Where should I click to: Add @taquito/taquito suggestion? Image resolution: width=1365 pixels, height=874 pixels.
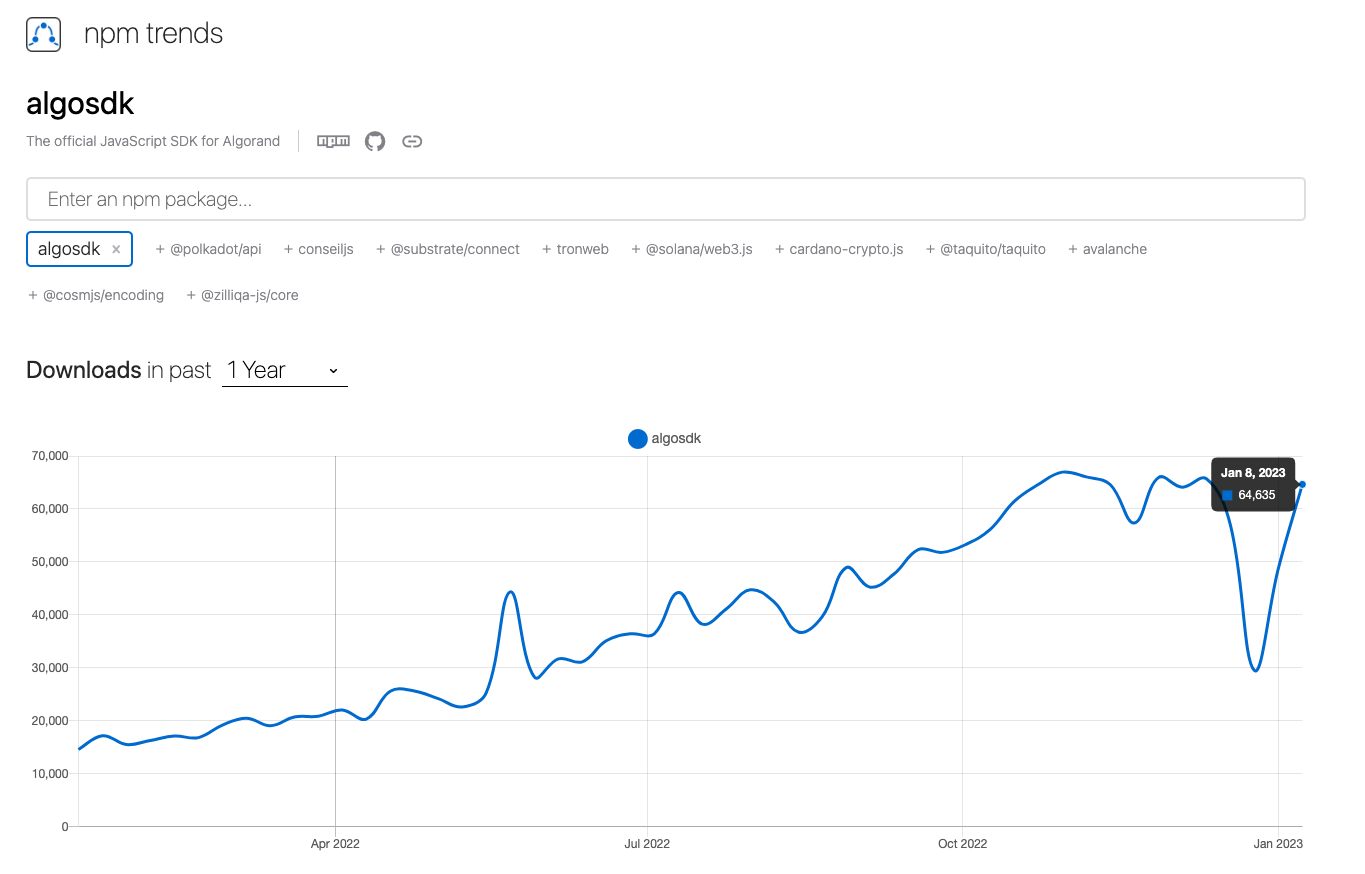tap(986, 249)
